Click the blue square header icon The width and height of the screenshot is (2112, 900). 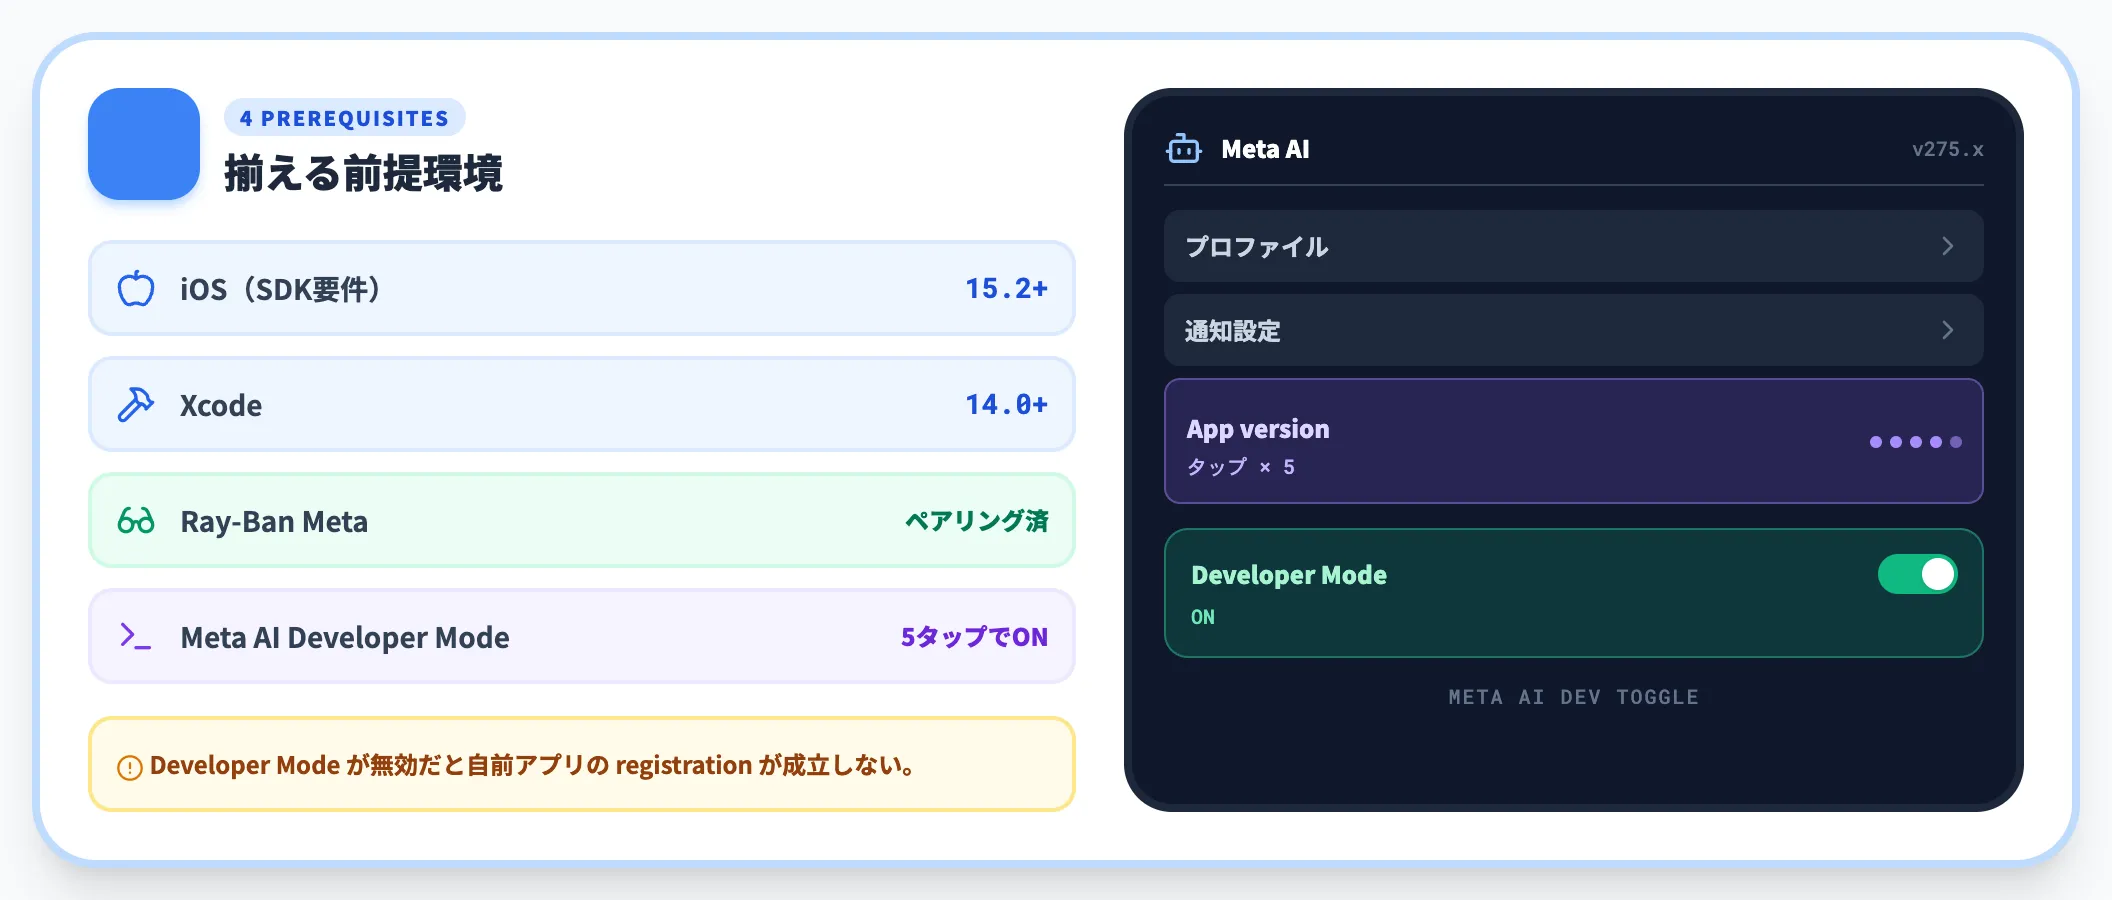[144, 144]
